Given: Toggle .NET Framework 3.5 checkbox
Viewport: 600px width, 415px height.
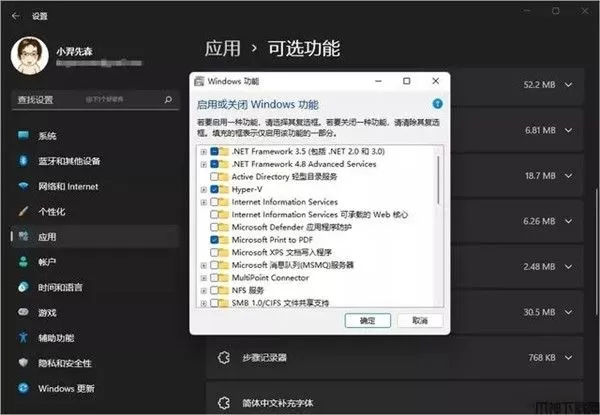Looking at the screenshot, I should tap(214, 151).
